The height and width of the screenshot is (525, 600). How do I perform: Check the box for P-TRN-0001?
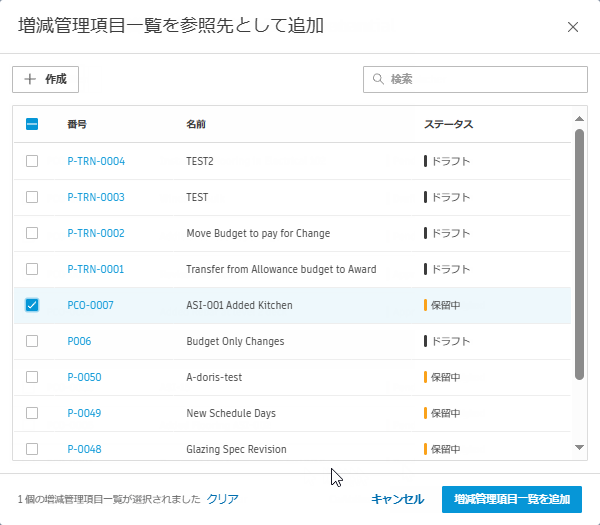[x=32, y=269]
